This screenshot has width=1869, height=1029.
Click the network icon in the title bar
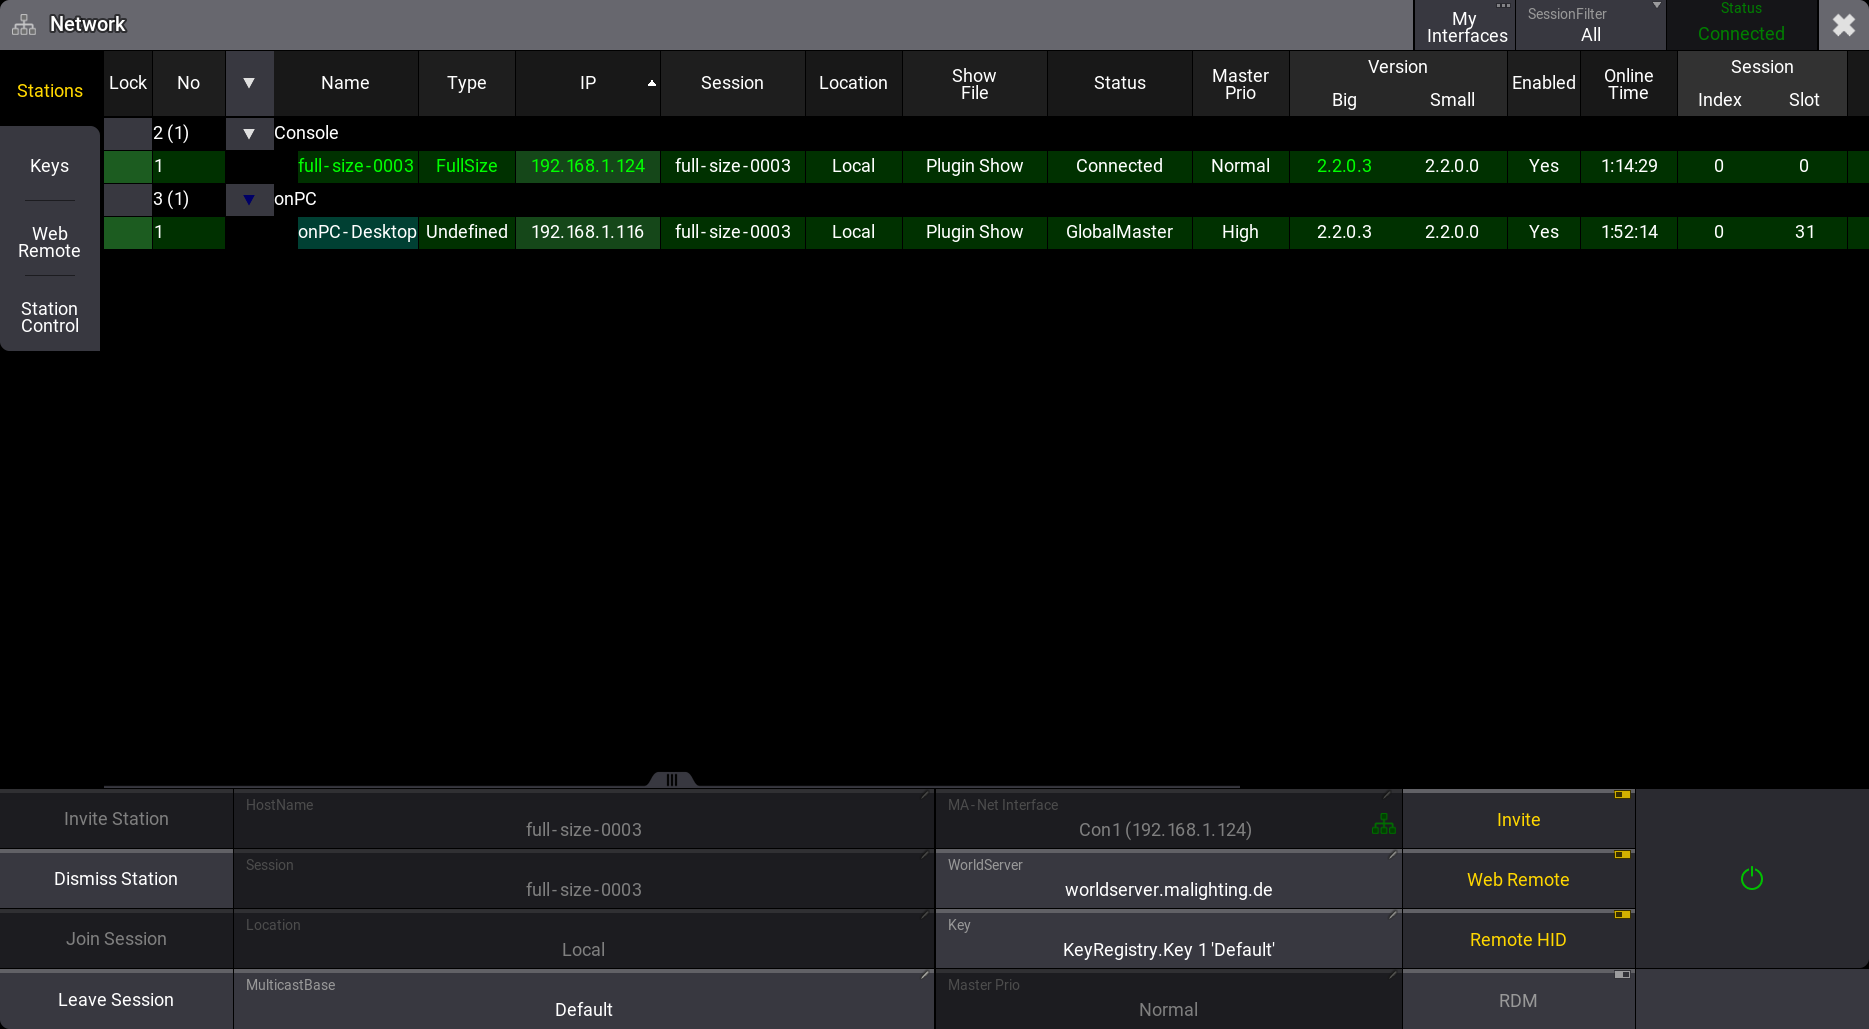(x=23, y=24)
